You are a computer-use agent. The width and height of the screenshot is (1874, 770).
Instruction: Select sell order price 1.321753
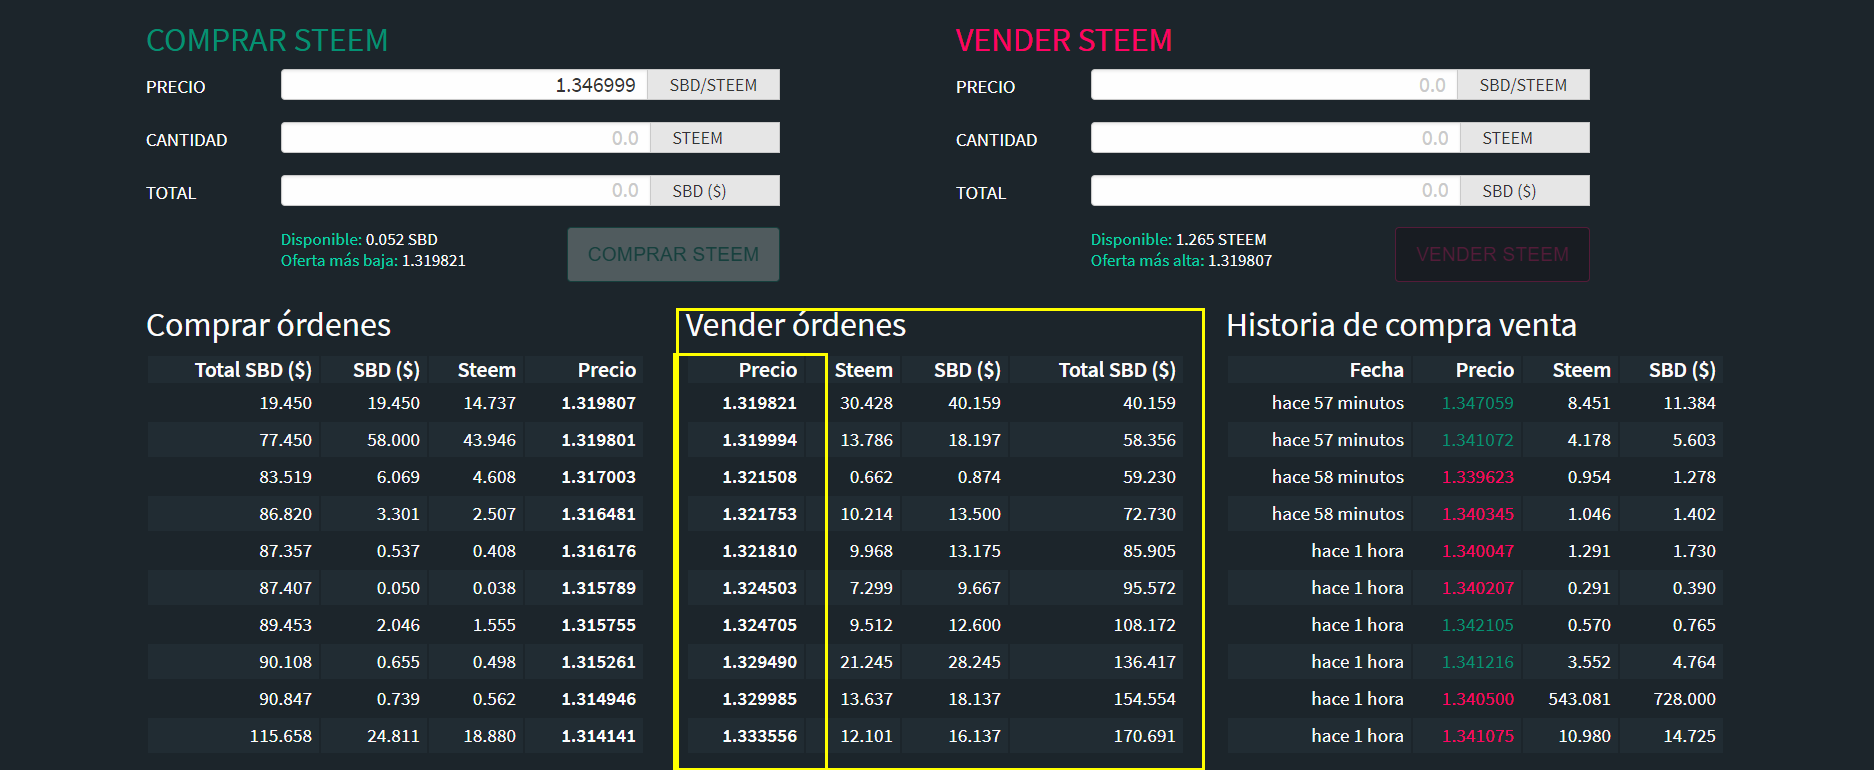[759, 514]
